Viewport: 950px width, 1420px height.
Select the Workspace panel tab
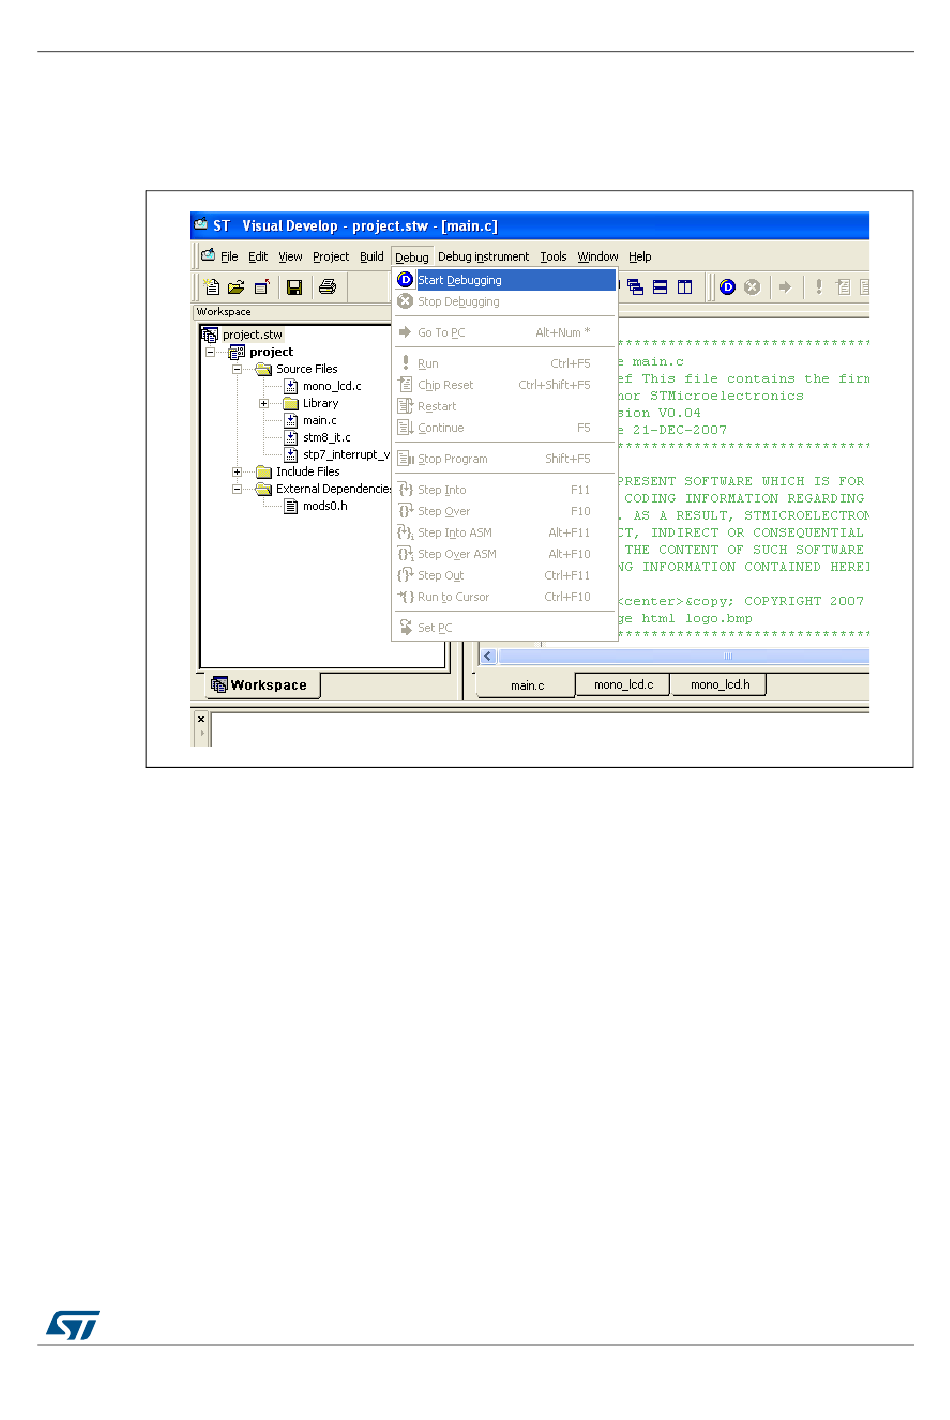(263, 685)
